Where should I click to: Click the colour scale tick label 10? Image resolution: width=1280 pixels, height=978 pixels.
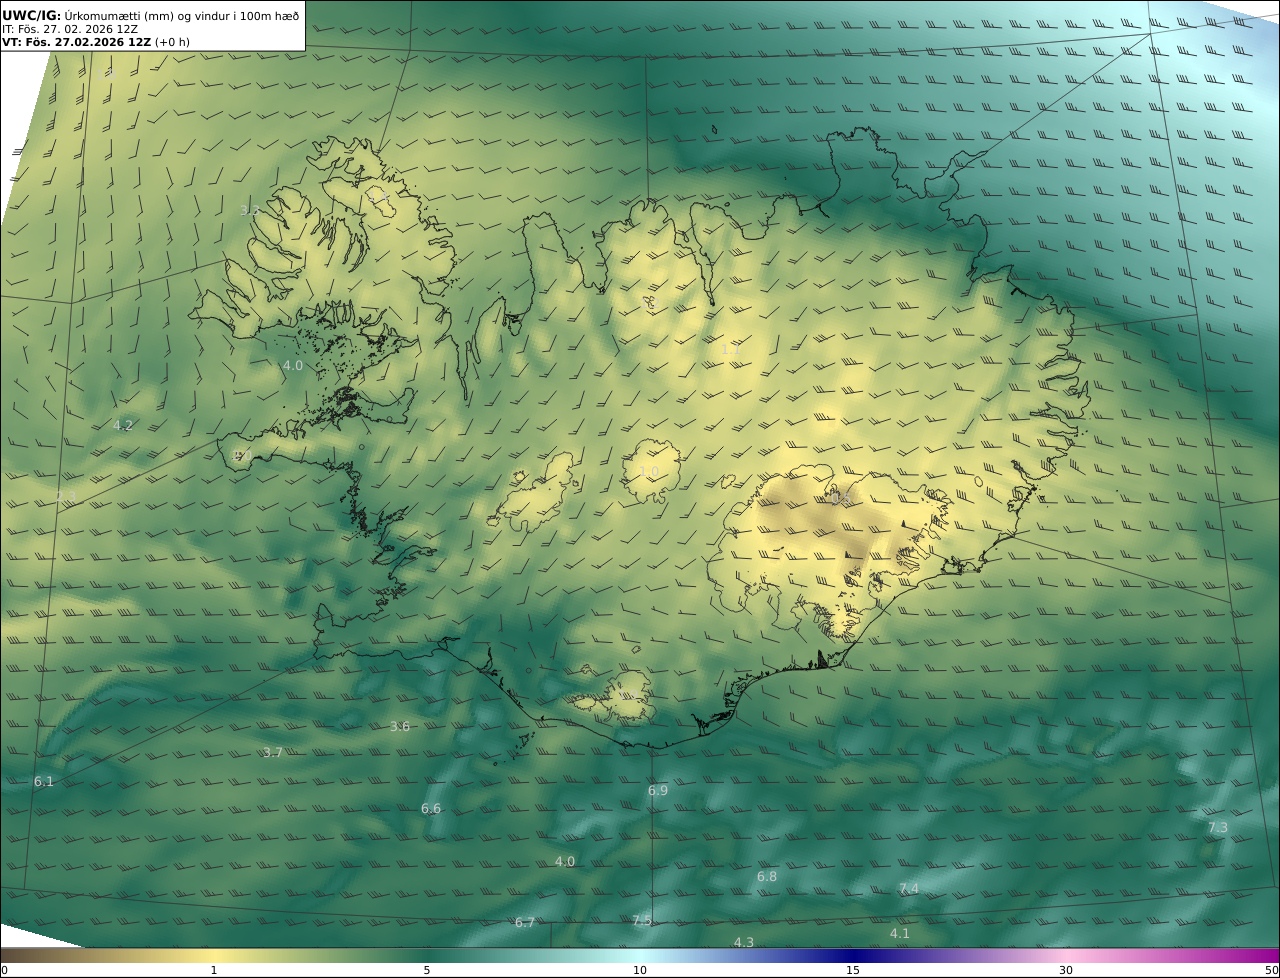[640, 970]
